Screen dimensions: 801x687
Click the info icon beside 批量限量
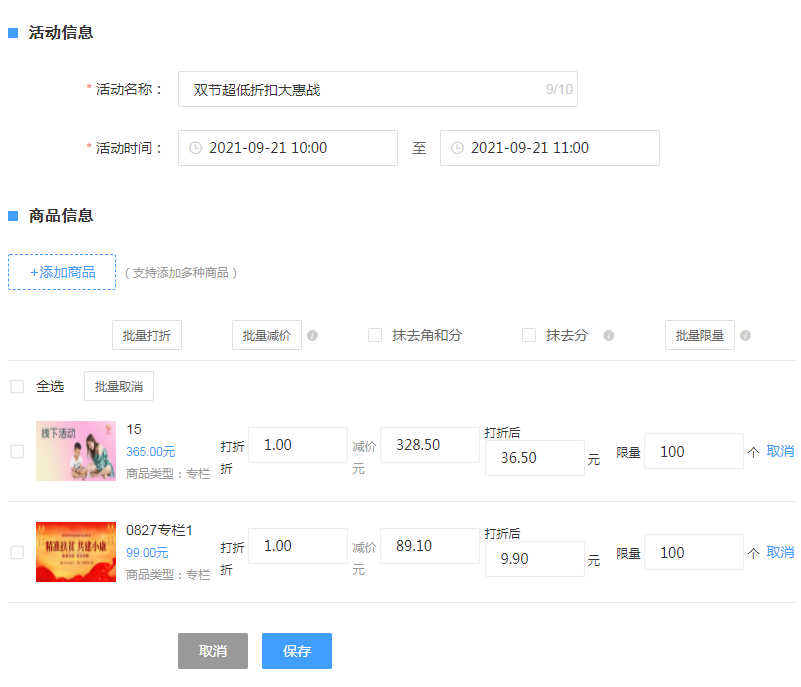tap(745, 335)
